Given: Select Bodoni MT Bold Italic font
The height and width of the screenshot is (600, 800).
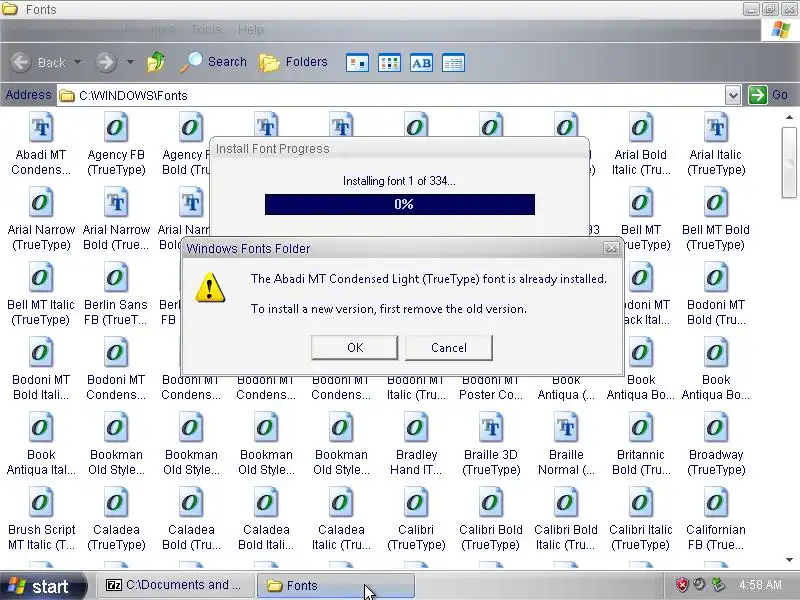Looking at the screenshot, I should tap(41, 369).
